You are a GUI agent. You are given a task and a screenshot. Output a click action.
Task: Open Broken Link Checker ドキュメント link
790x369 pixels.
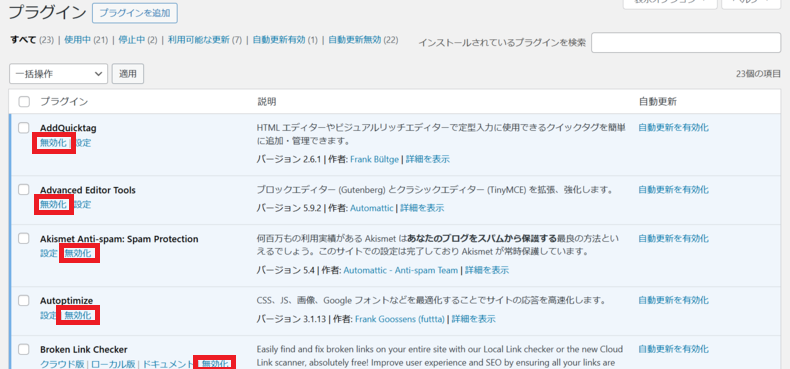[168, 364]
